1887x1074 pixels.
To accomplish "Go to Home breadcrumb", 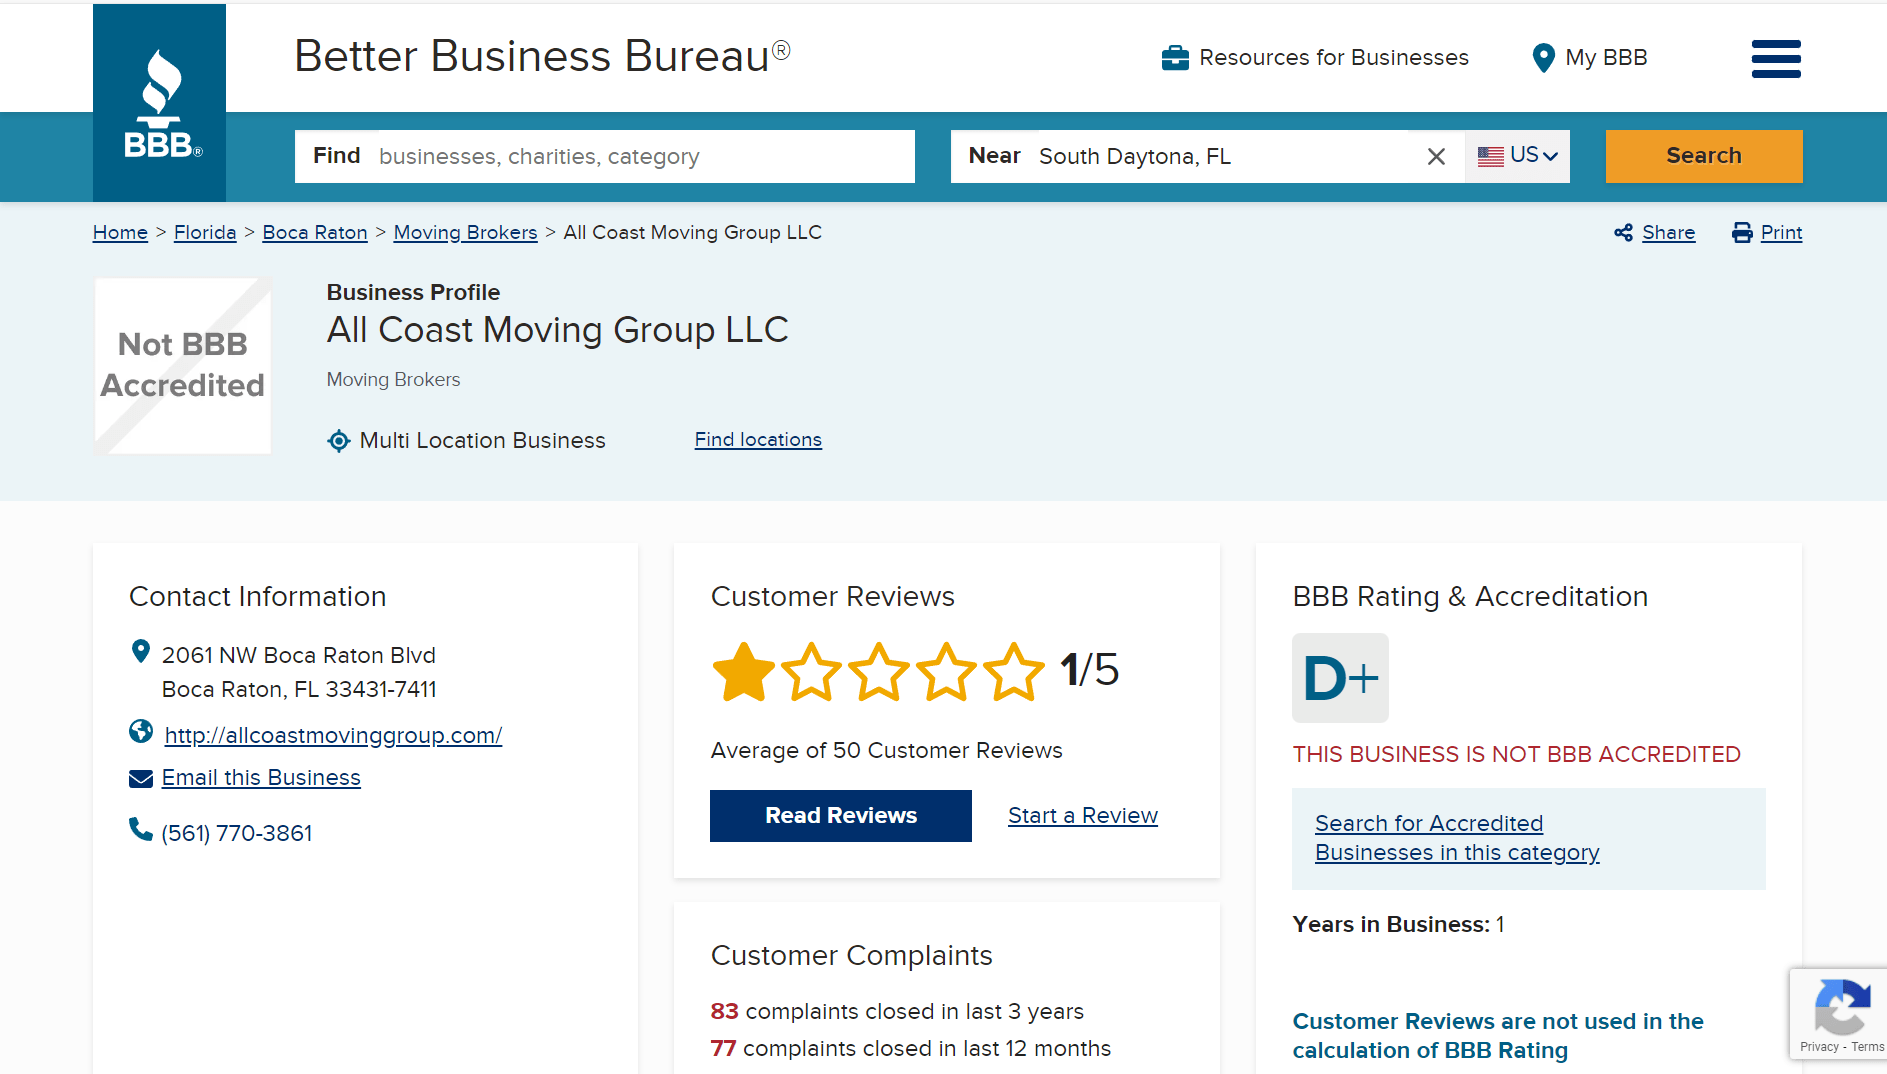I will (x=120, y=232).
